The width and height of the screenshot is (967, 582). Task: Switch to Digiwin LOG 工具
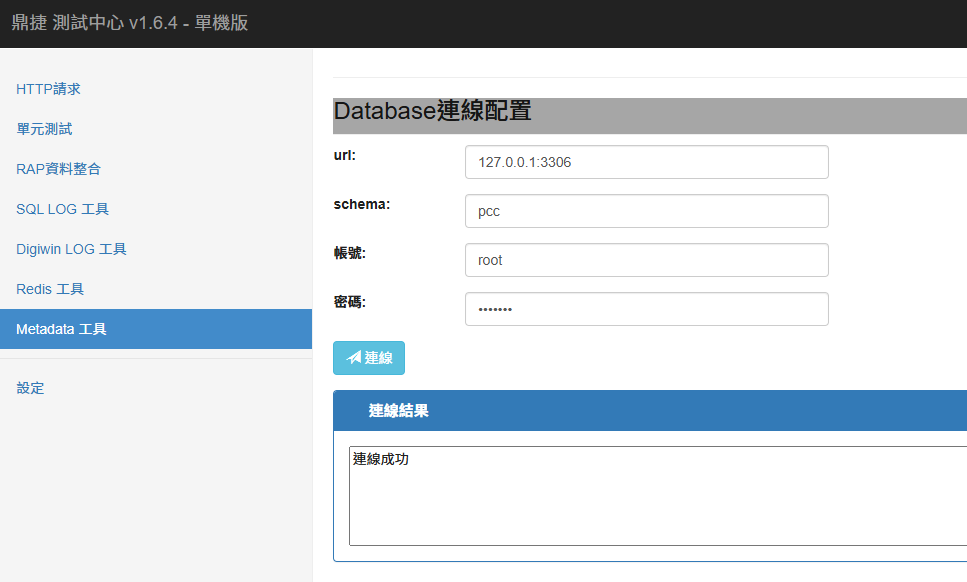pos(71,249)
